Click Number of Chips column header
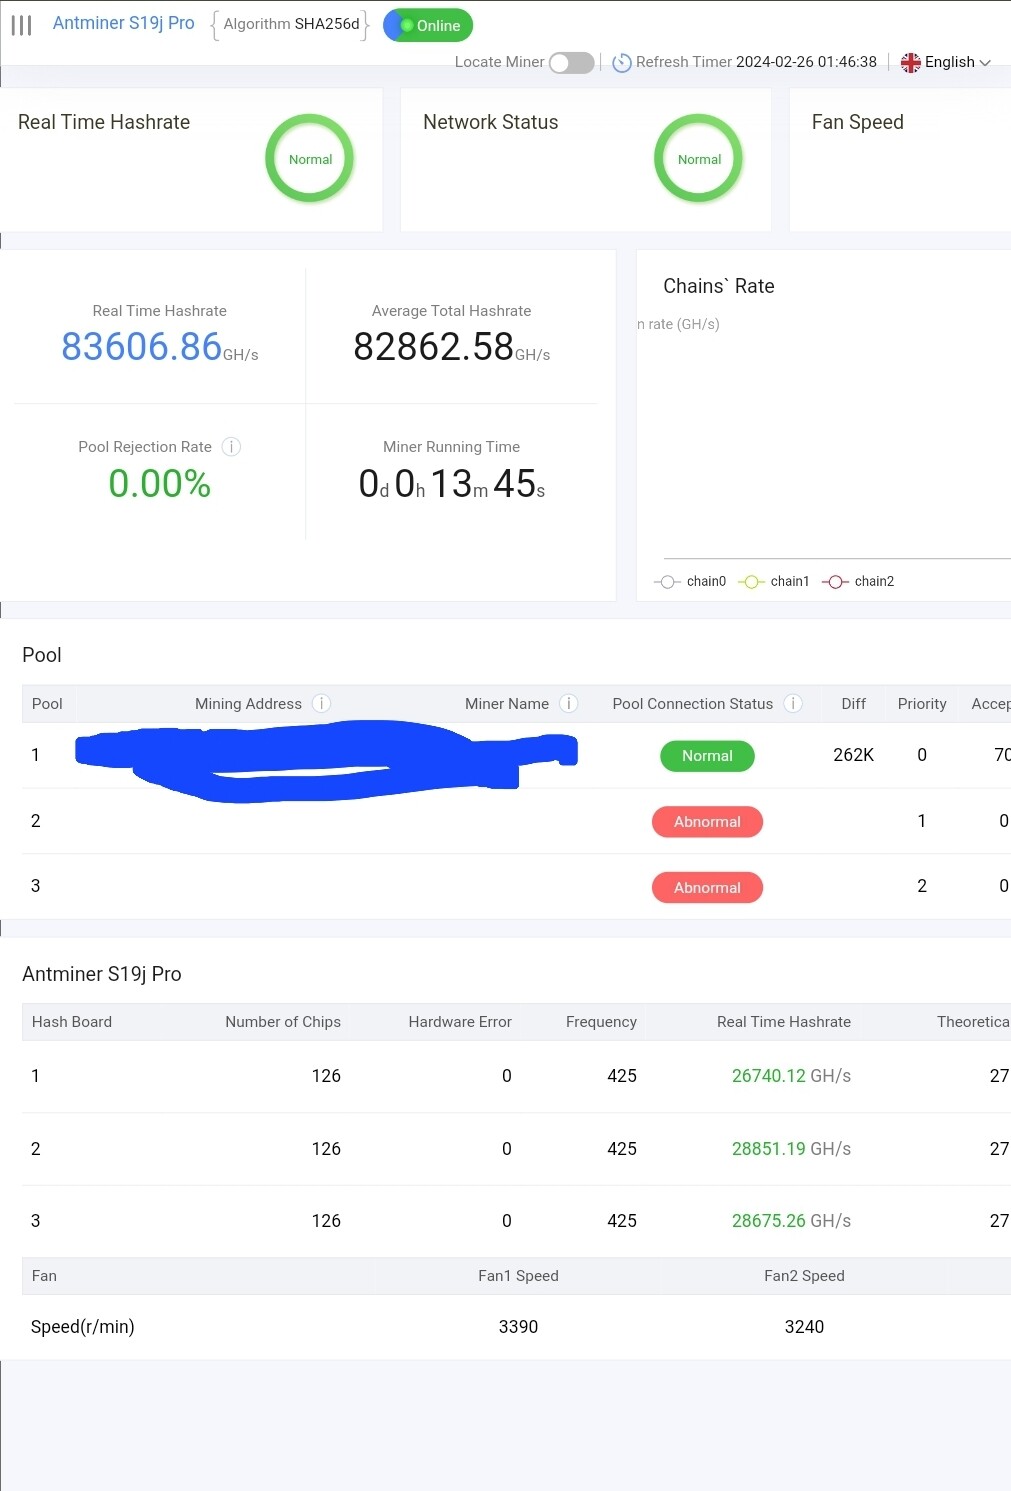 click(283, 1022)
